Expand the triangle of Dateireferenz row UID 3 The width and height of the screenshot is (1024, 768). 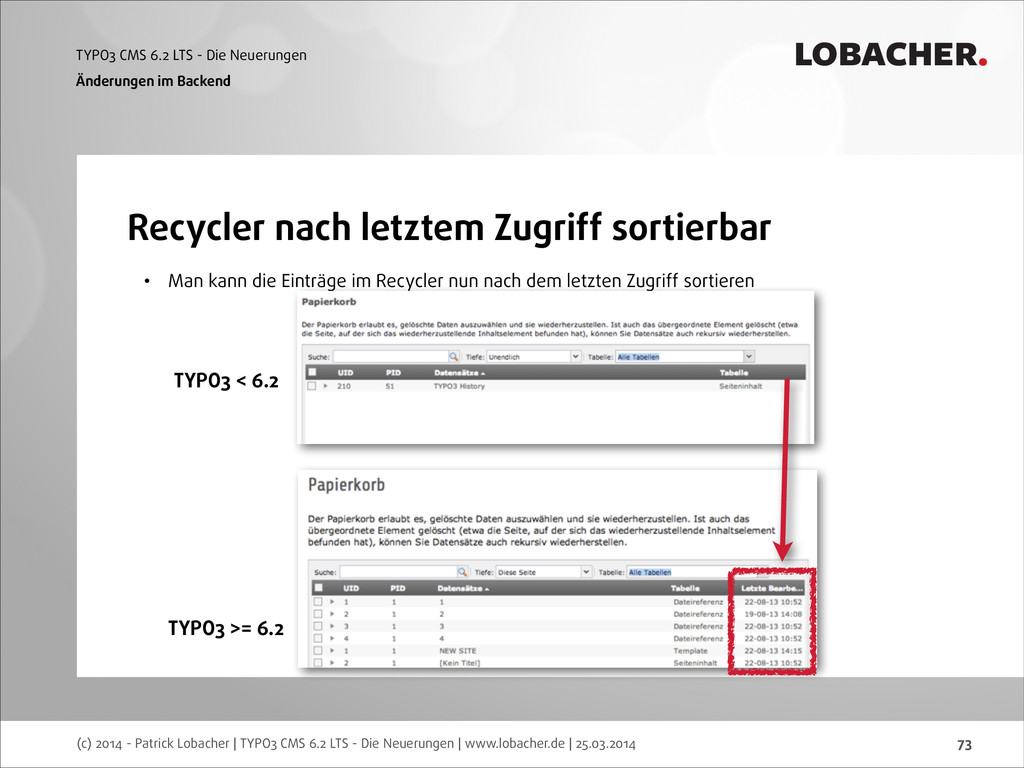[x=332, y=626]
